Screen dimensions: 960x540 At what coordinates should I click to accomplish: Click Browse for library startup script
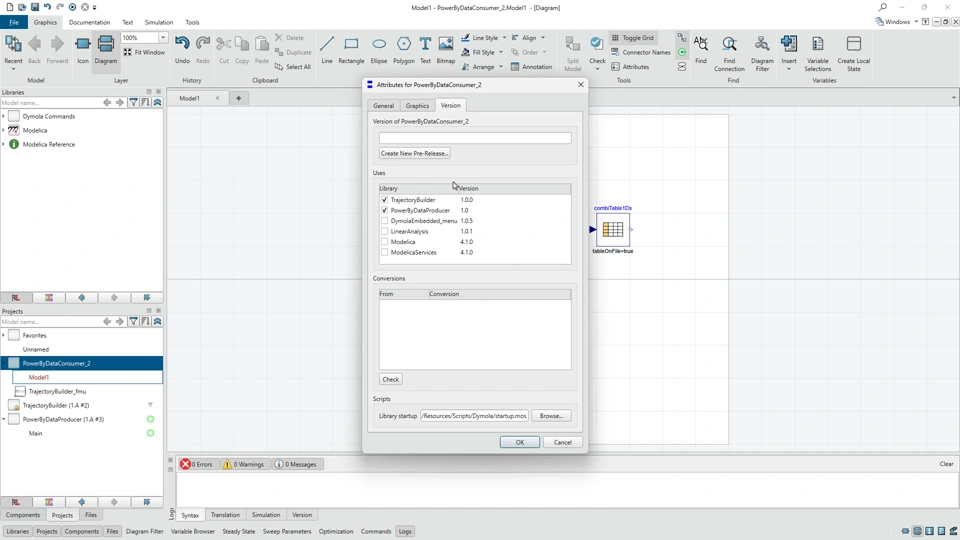click(x=551, y=416)
